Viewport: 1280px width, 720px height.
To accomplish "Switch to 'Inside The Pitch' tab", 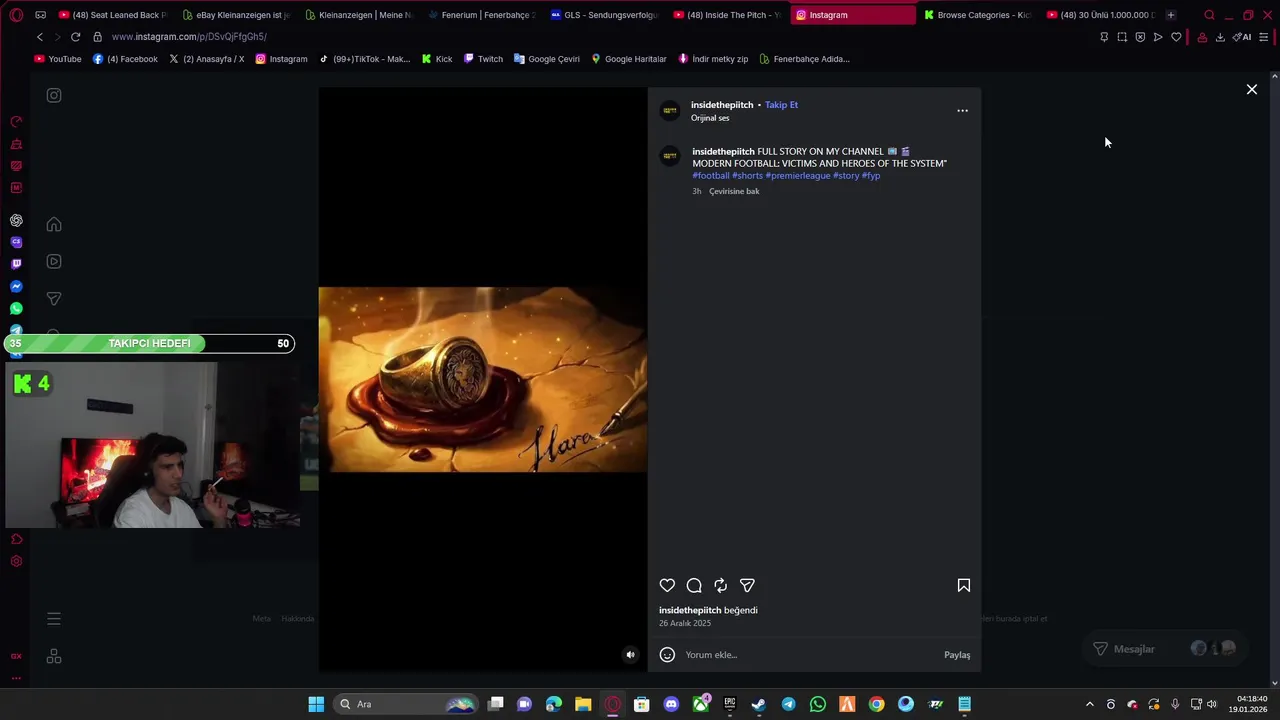I will [727, 15].
